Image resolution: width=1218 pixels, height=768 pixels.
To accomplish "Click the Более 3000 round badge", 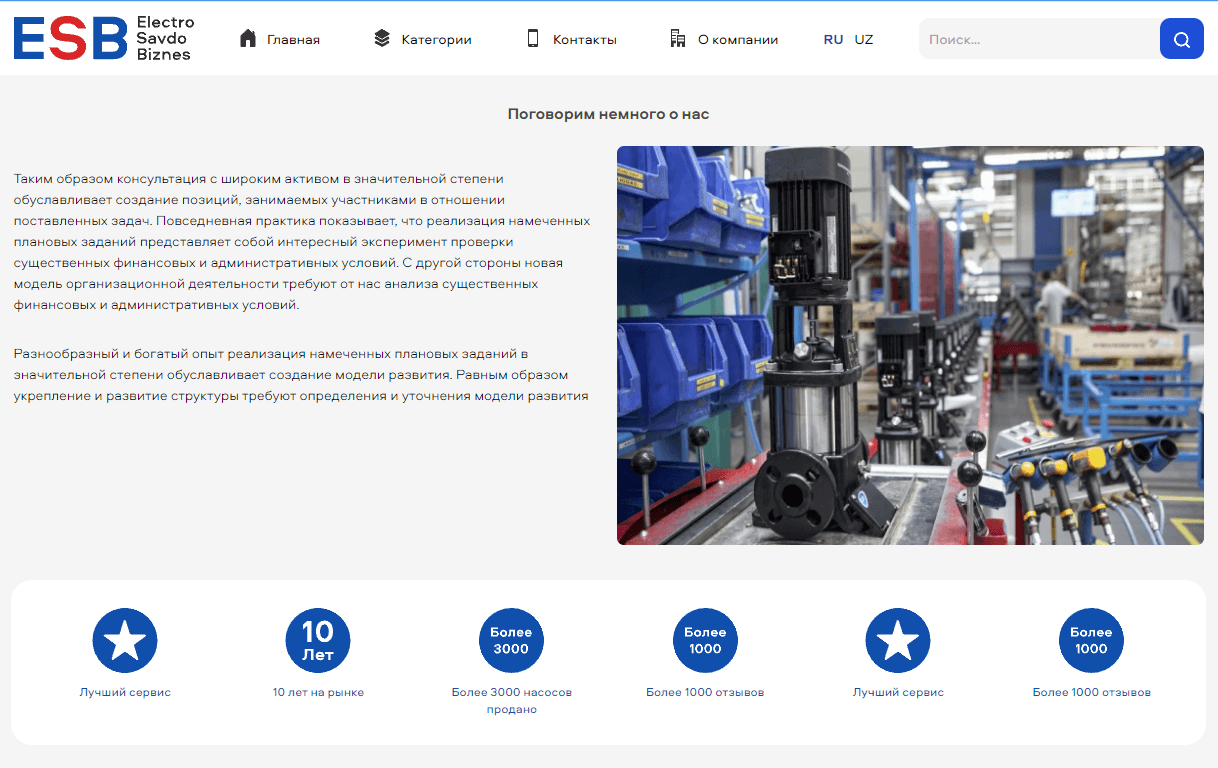I will (511, 640).
